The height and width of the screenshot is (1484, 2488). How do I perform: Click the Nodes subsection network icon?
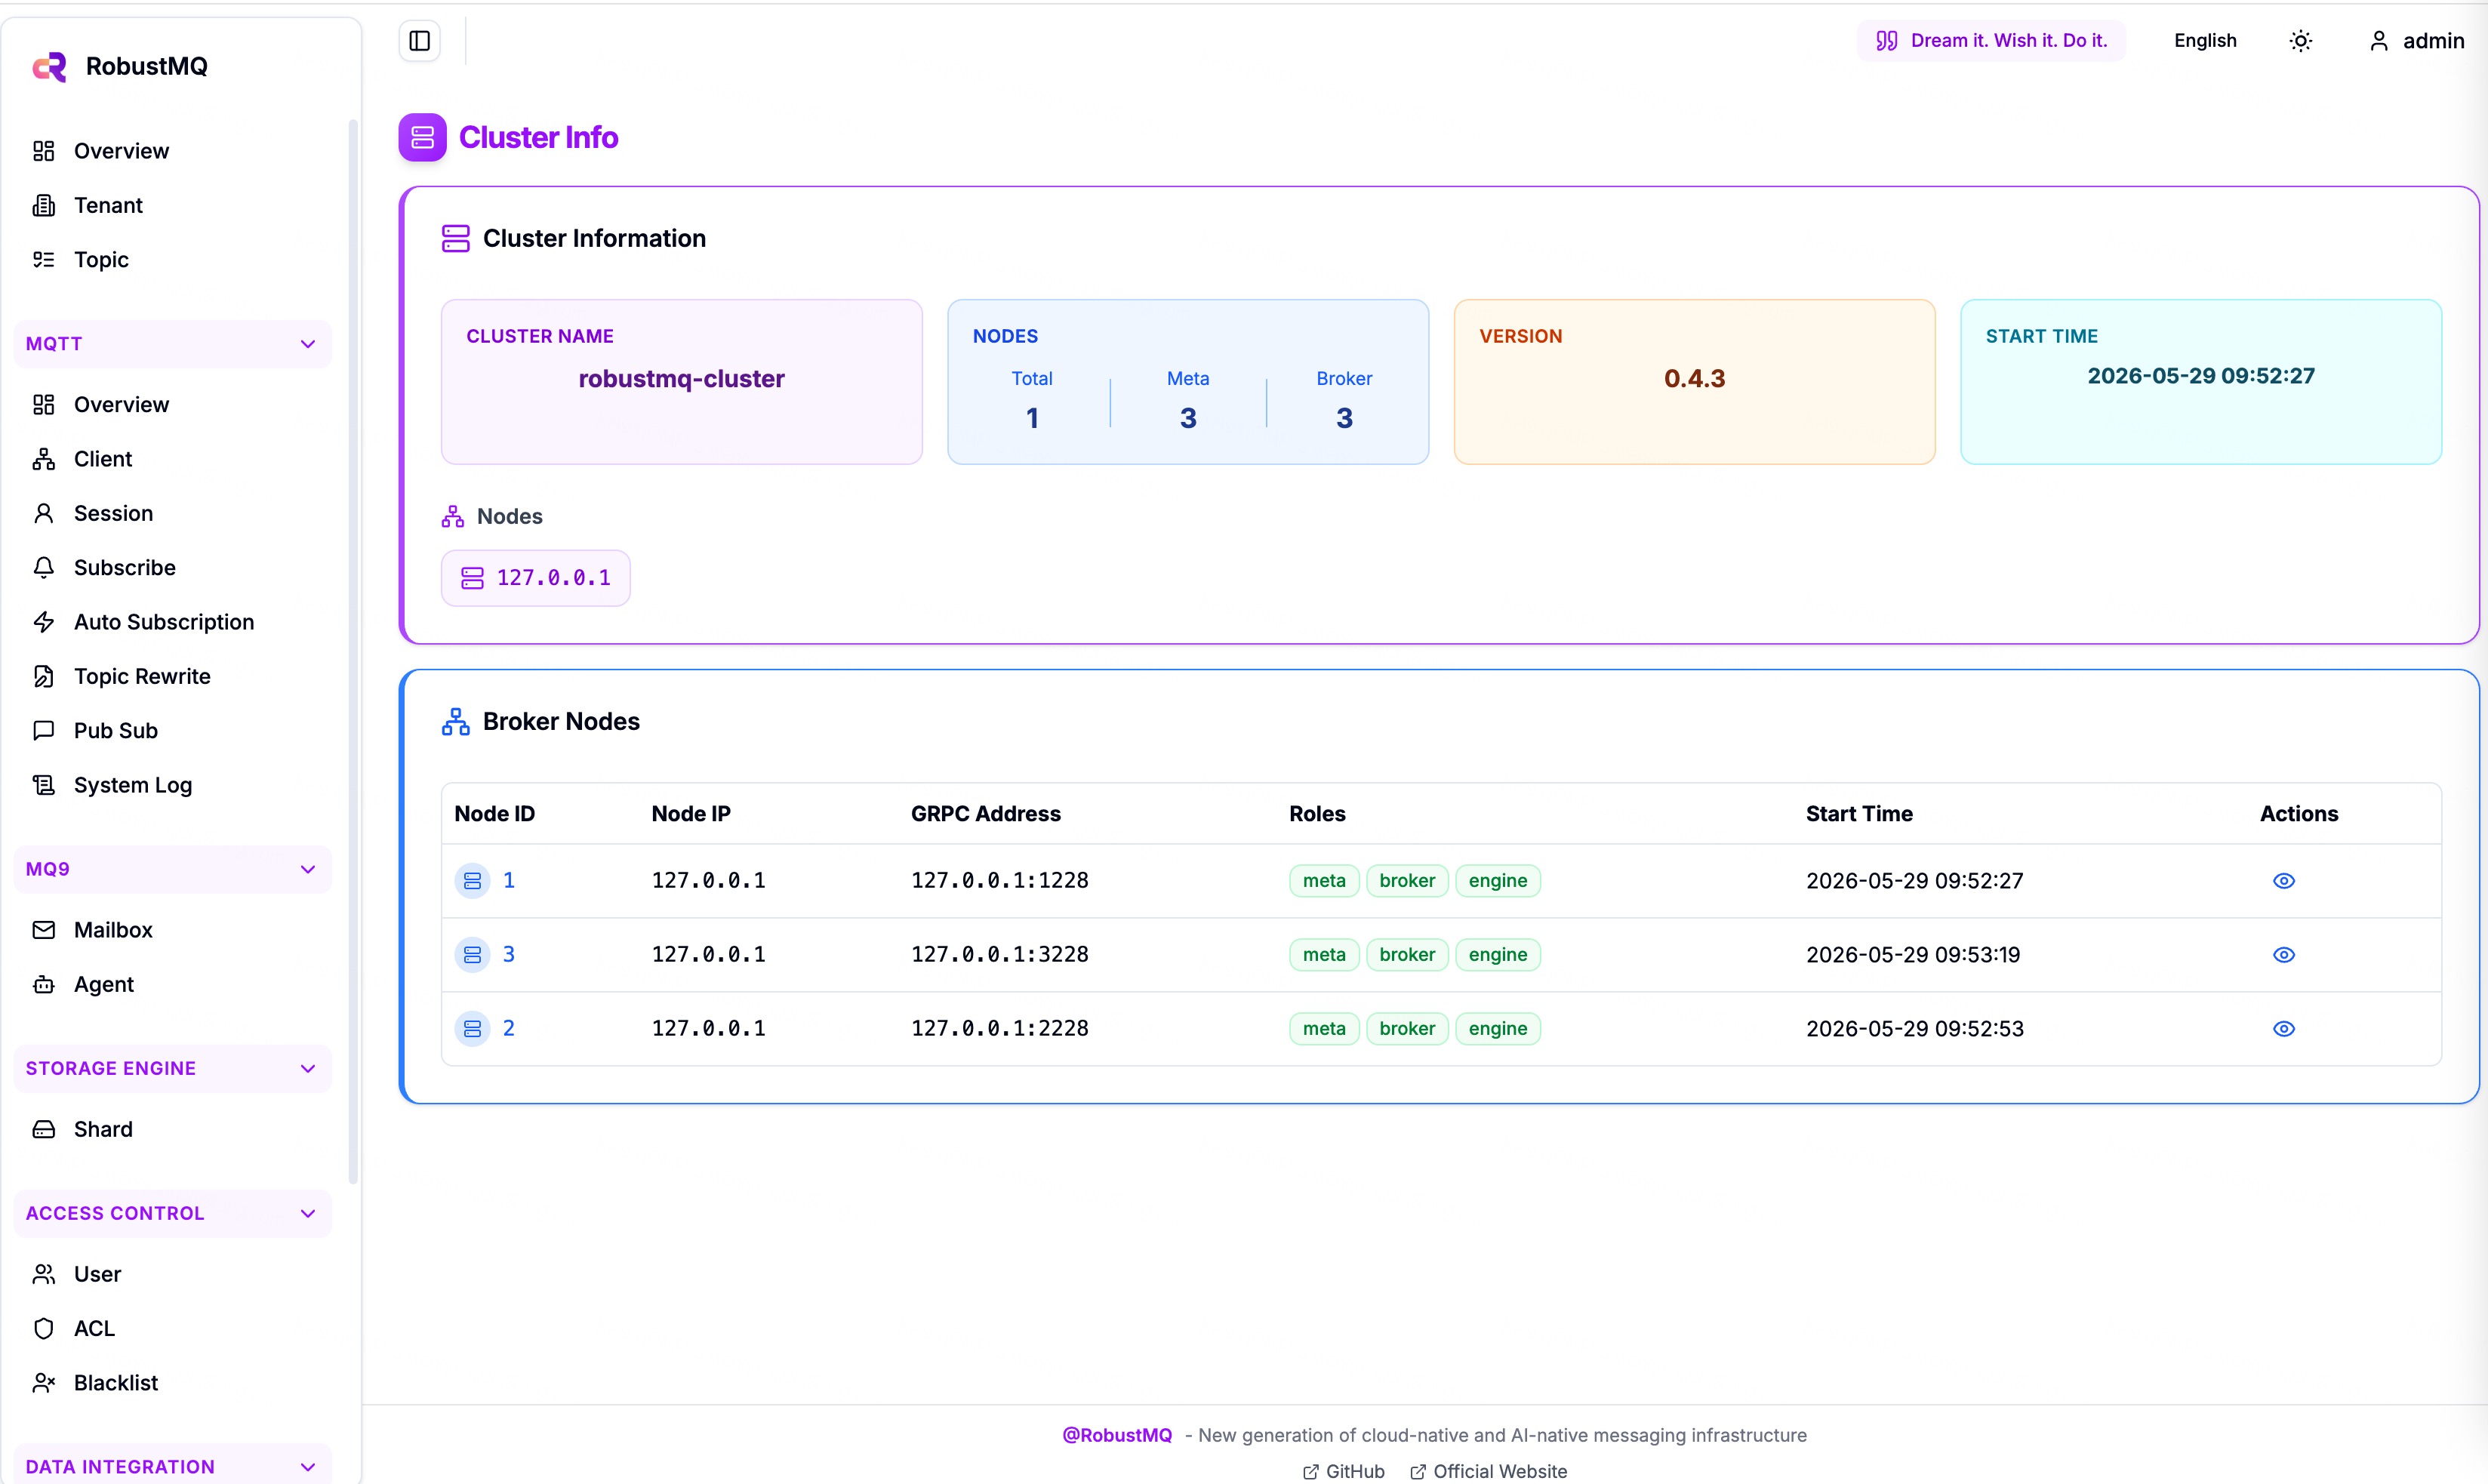pos(453,517)
